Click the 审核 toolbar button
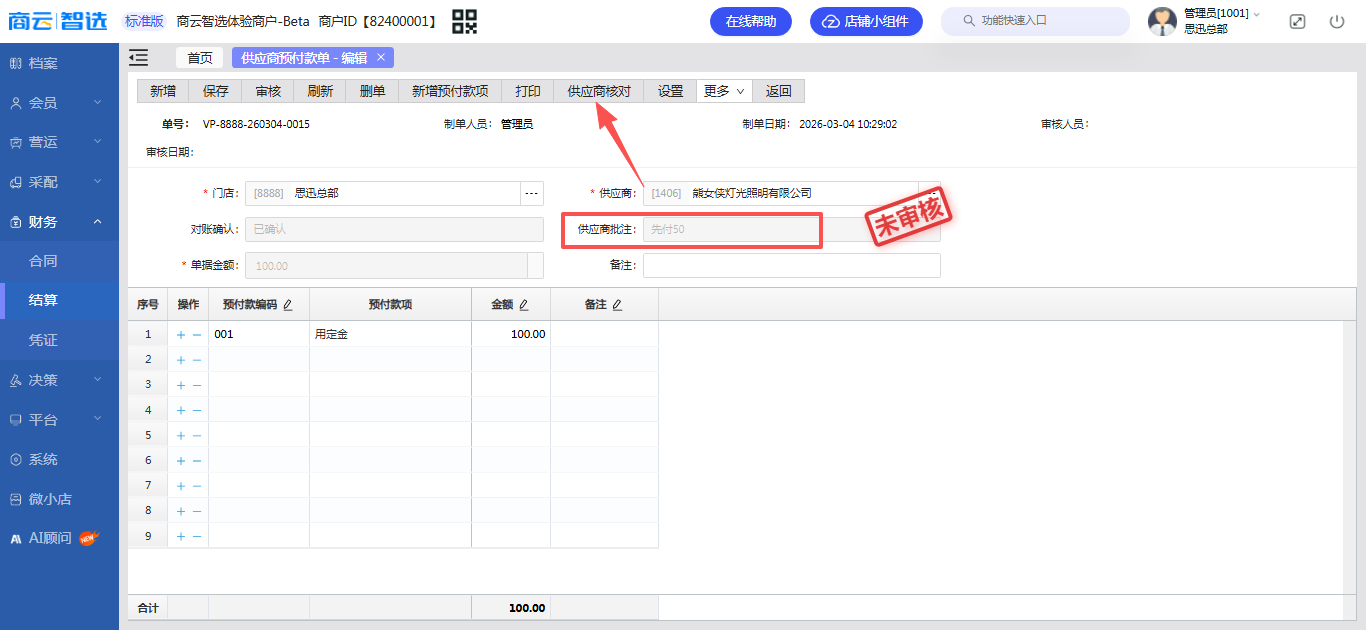Viewport: 1366px width, 630px height. (x=268, y=91)
